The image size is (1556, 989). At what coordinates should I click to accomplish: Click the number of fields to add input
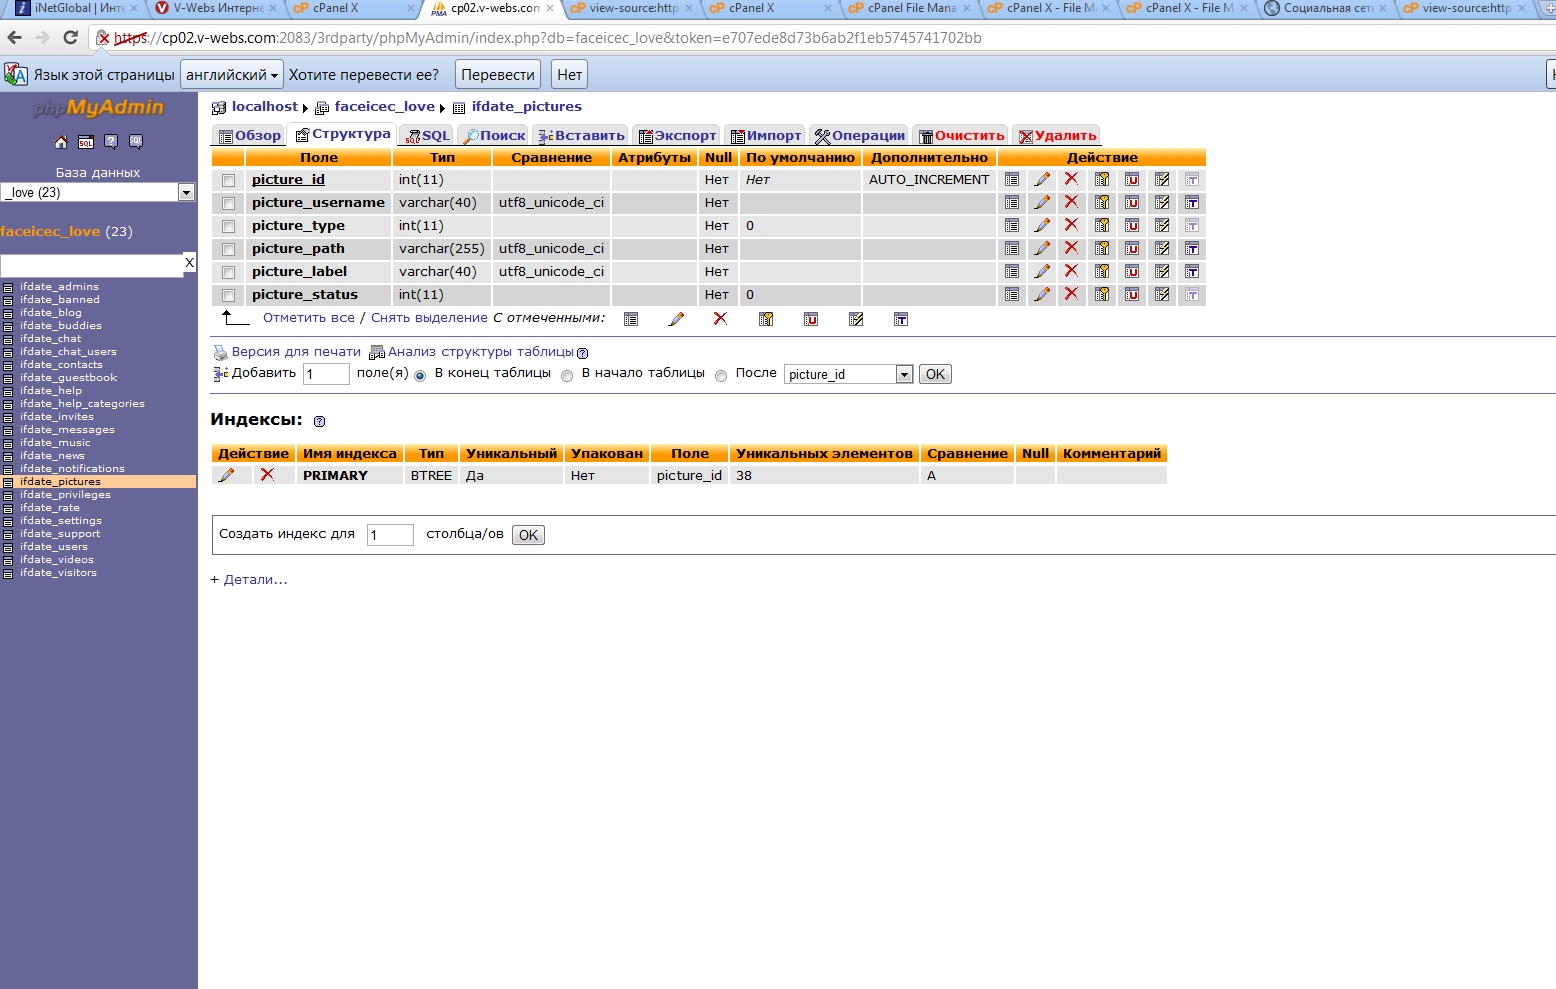pos(326,374)
